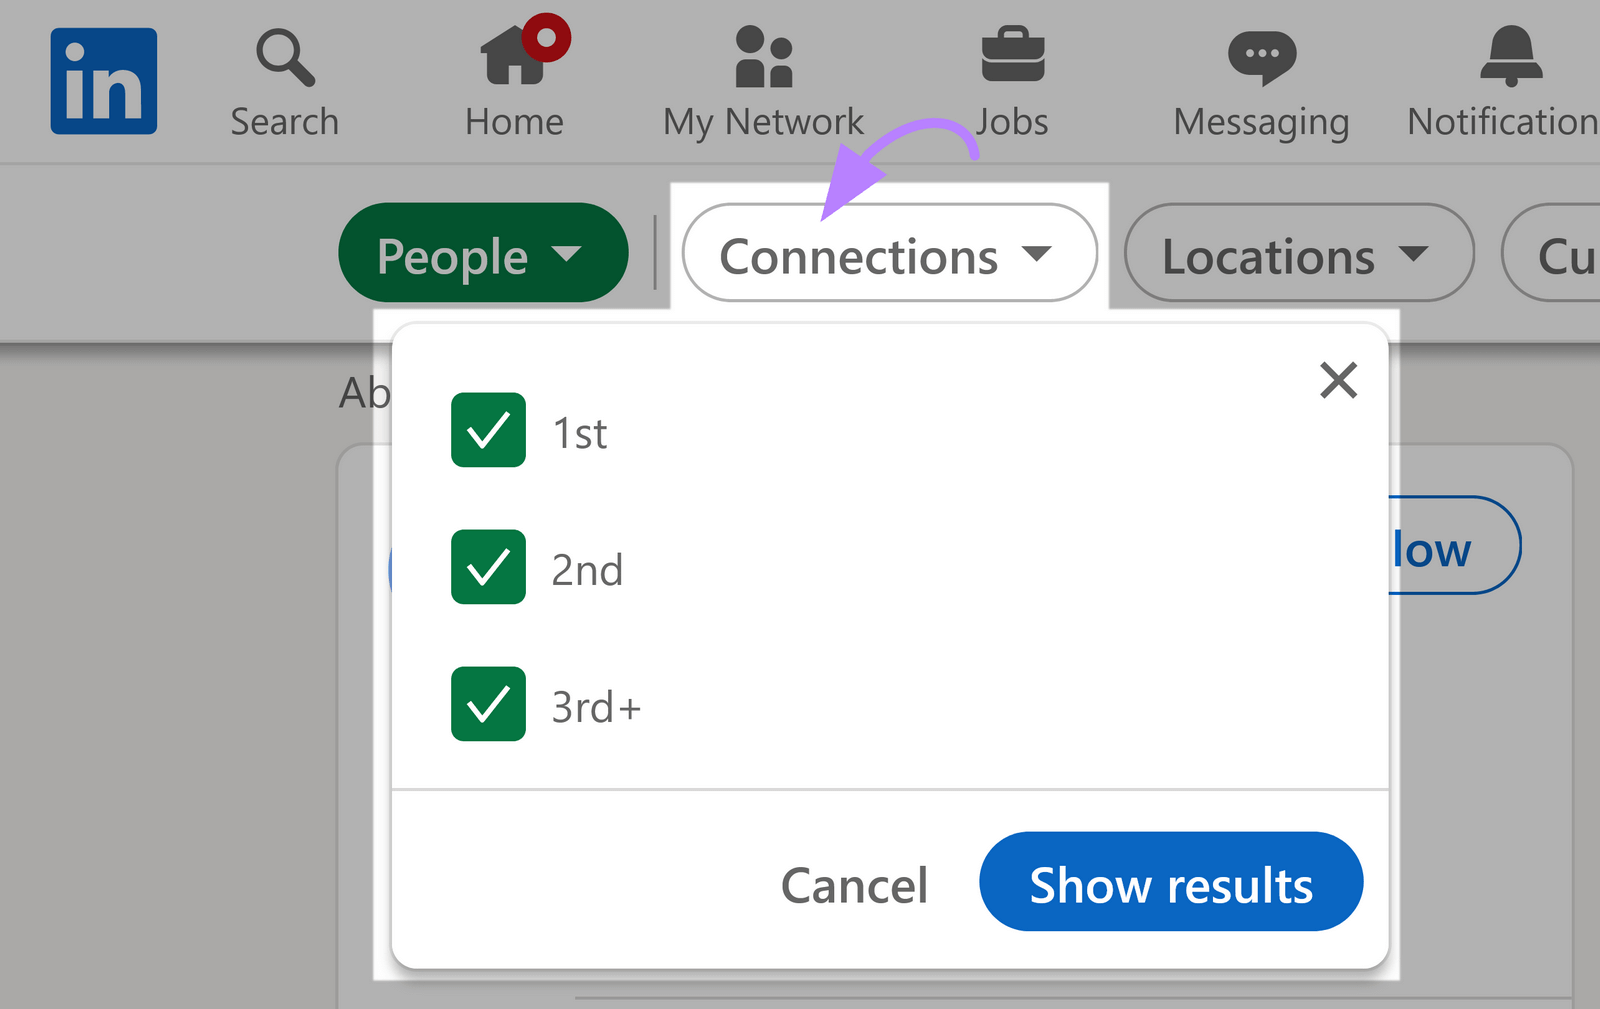Open My Network icon
This screenshot has height=1009, width=1600.
click(762, 57)
